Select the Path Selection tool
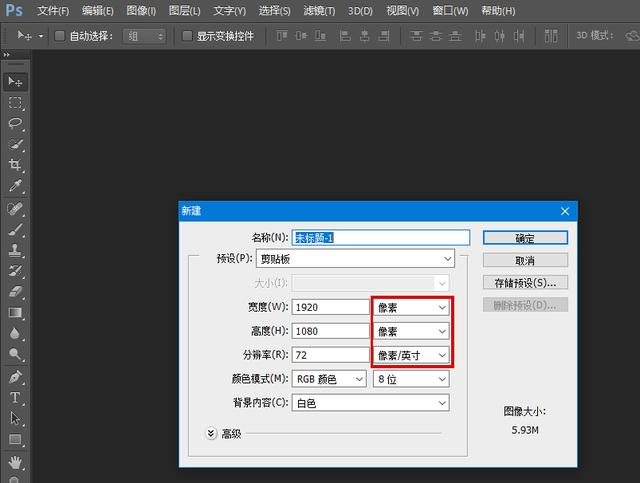Viewport: 640px width, 483px height. (15, 418)
